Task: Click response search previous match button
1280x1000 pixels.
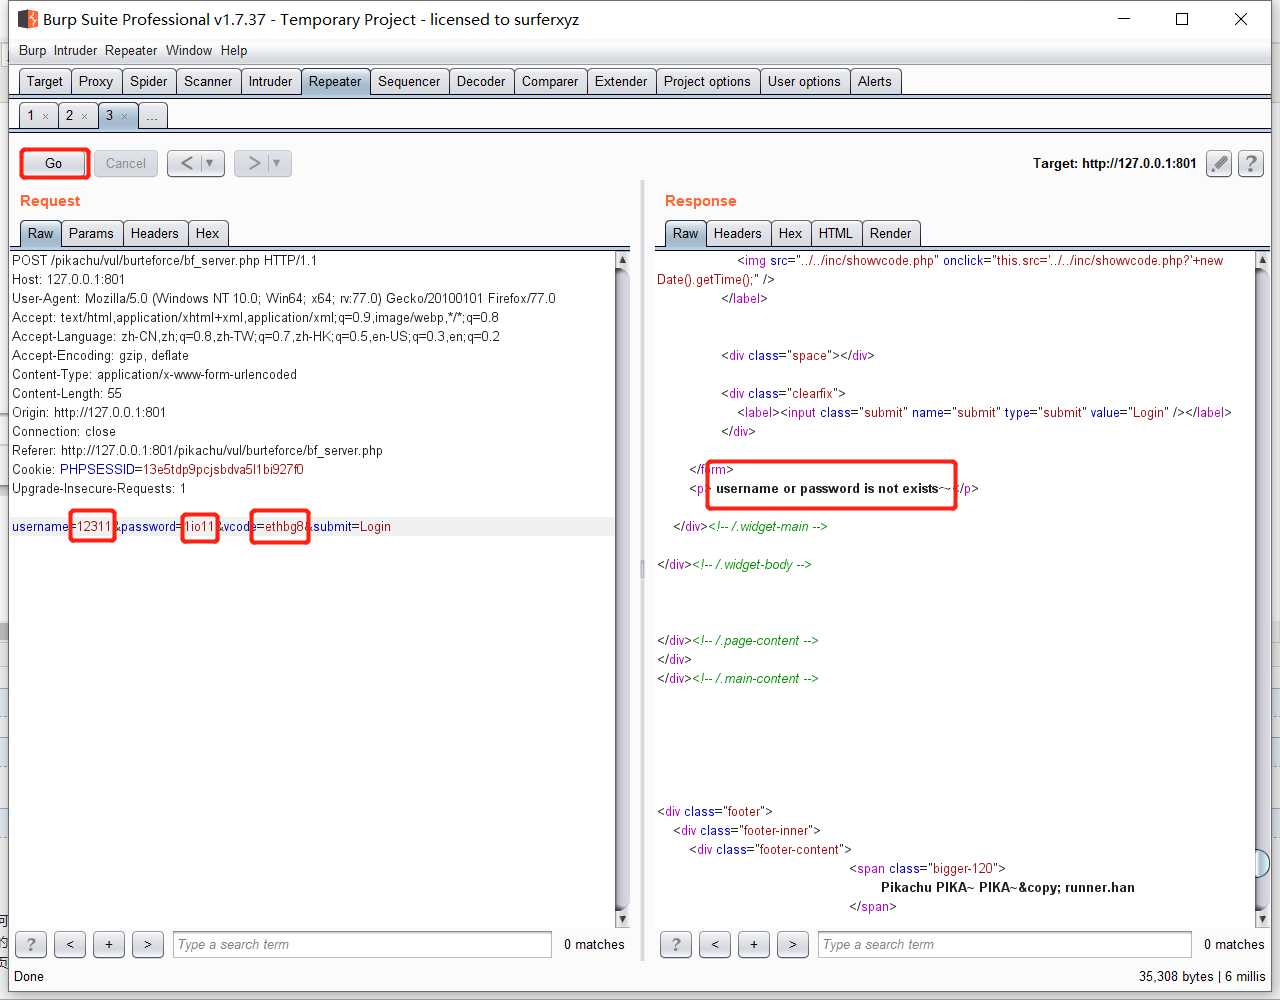Action: click(x=715, y=944)
